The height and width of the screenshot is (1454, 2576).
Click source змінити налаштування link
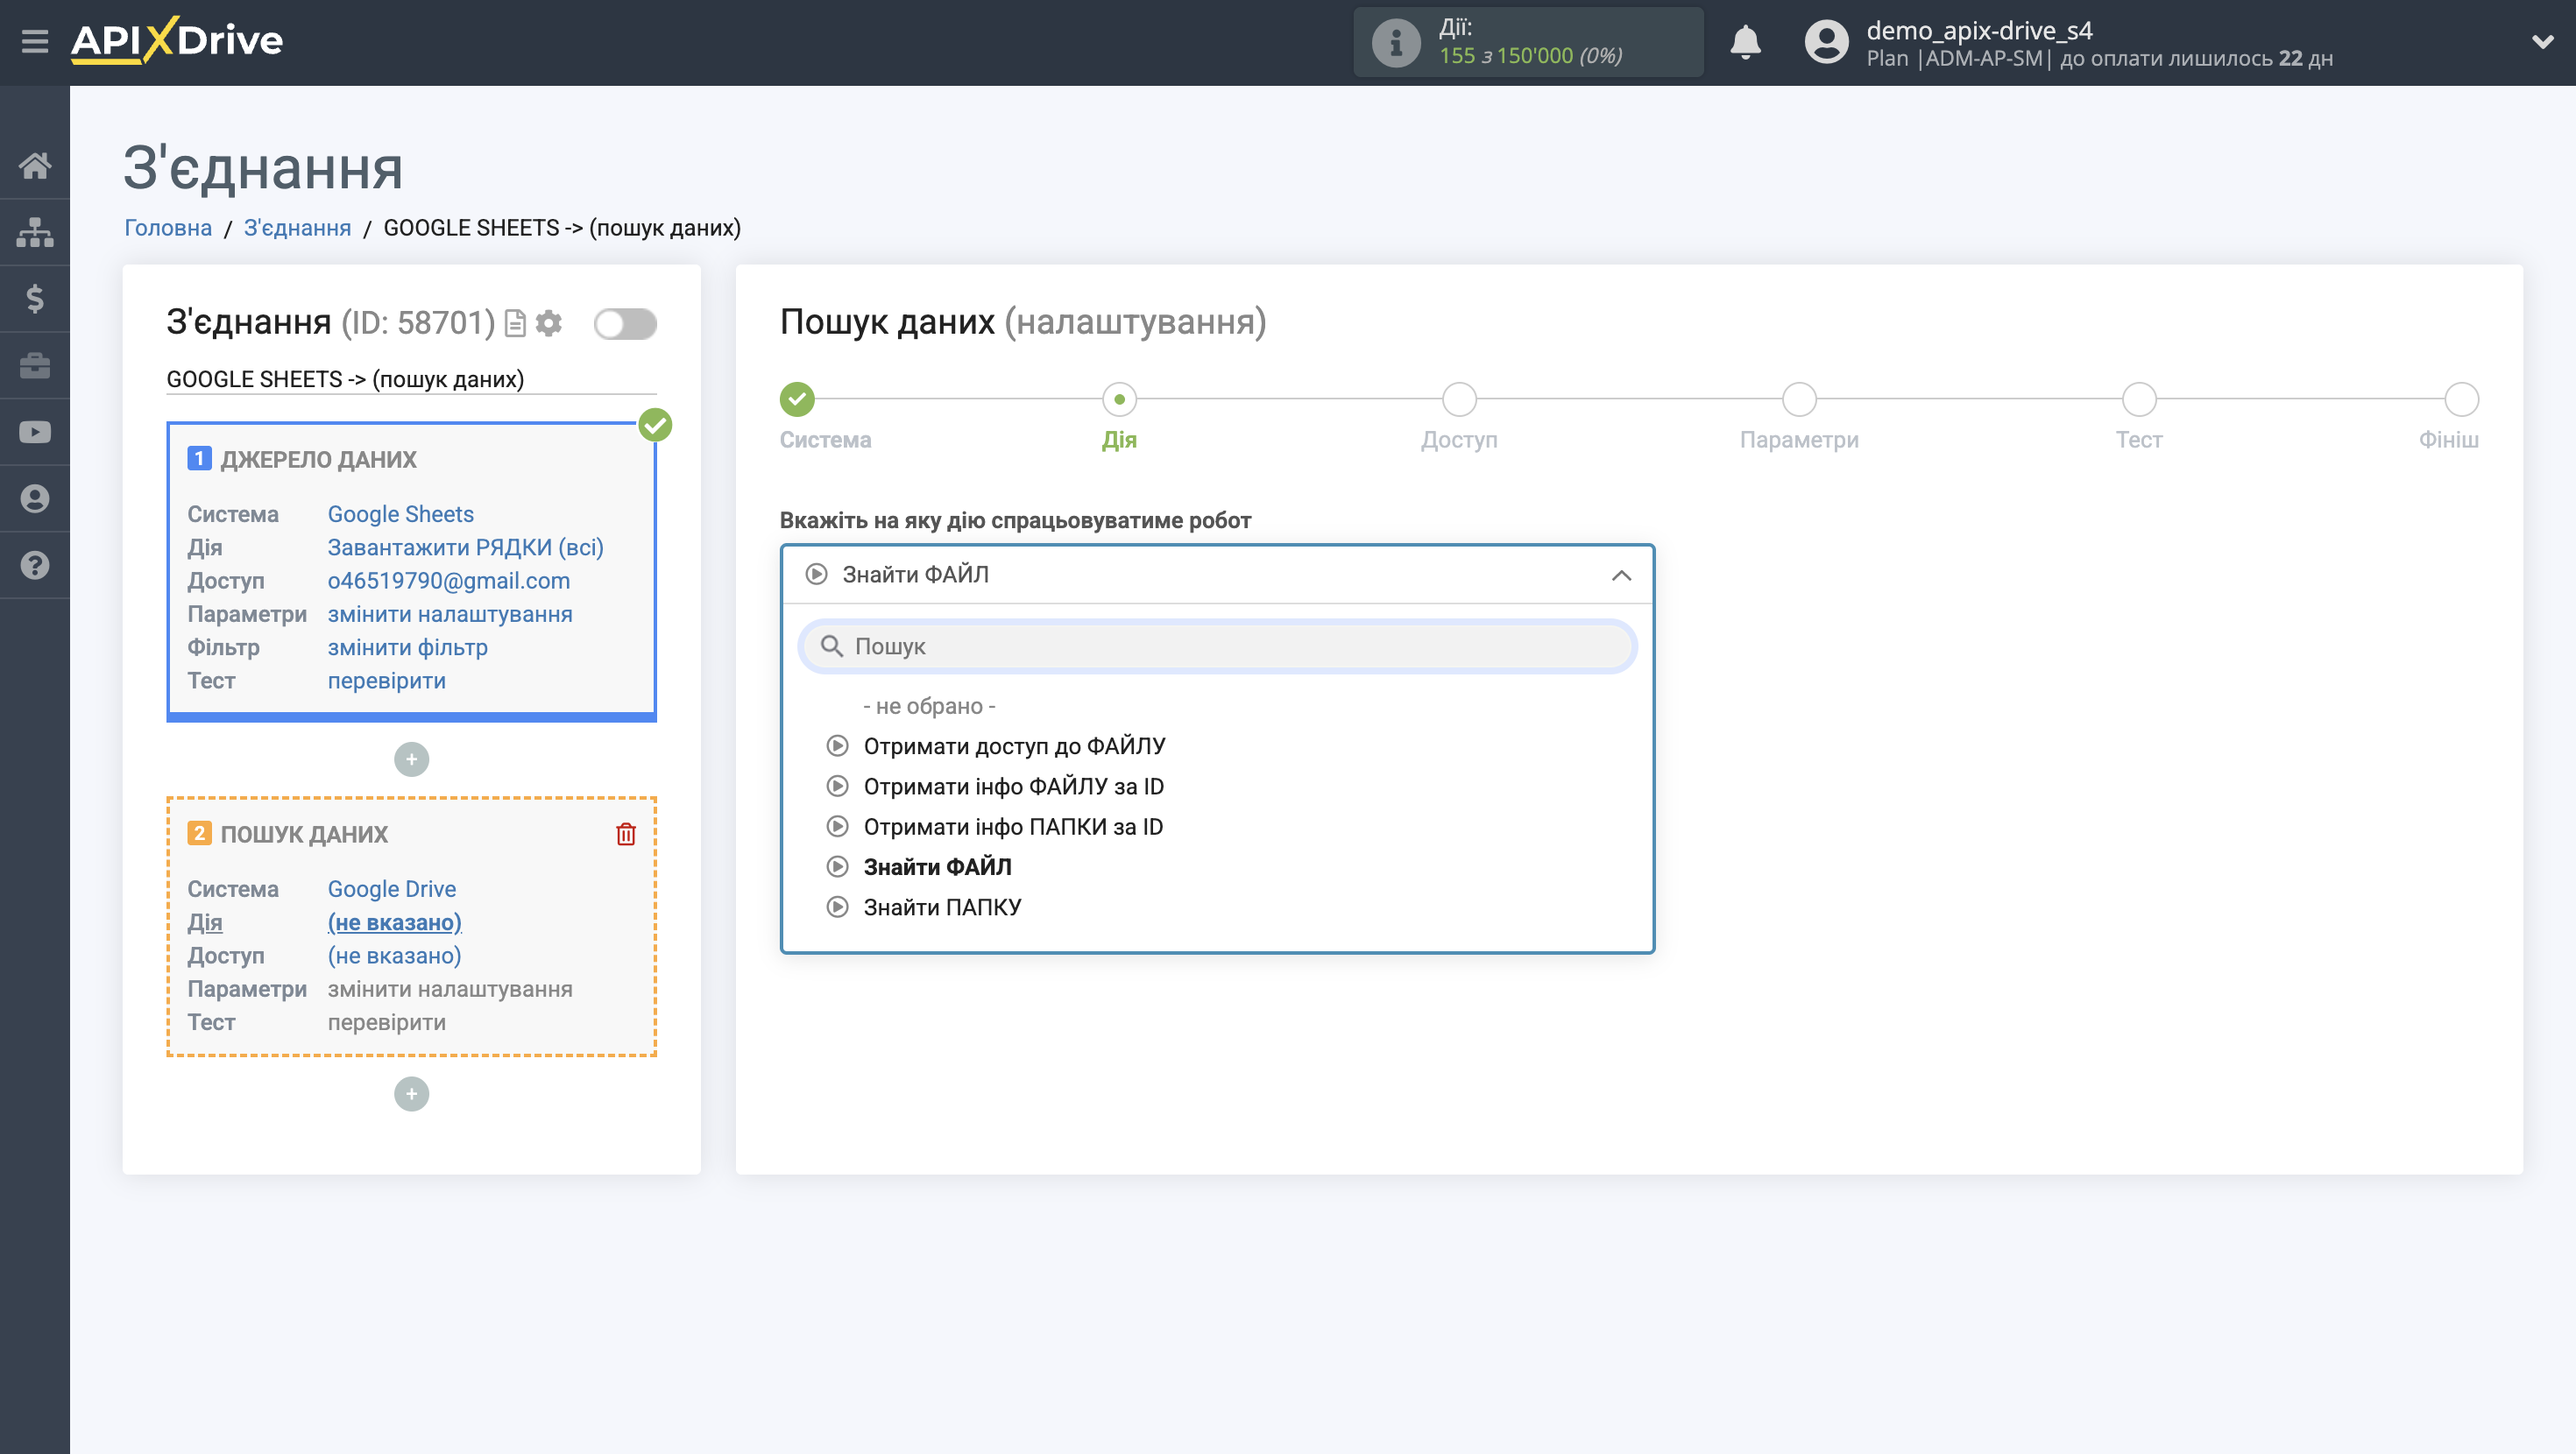tap(450, 614)
